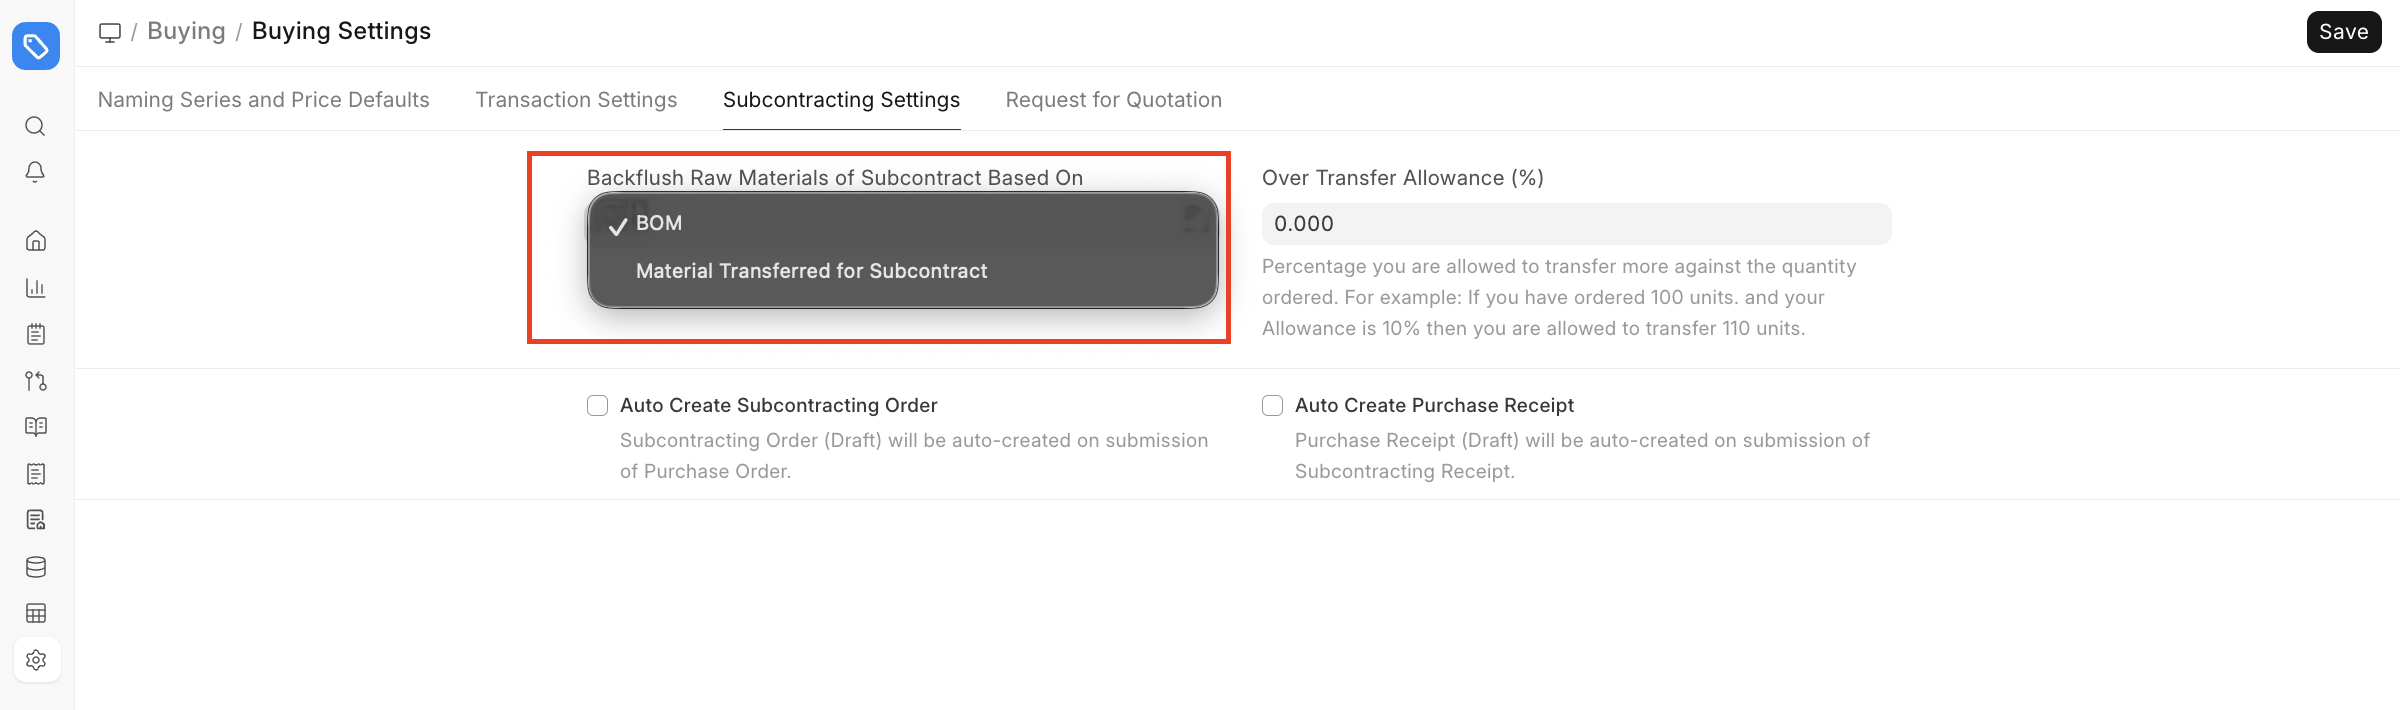Open the database stack sidebar icon

36,567
